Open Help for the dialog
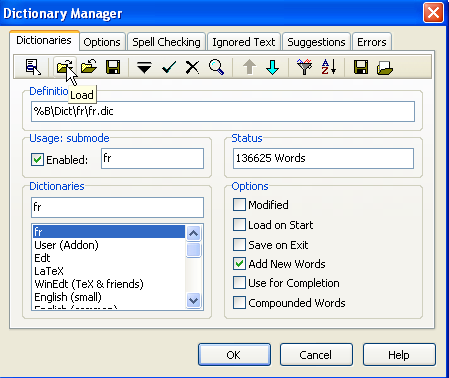This screenshot has height=378, width=449. 399,355
